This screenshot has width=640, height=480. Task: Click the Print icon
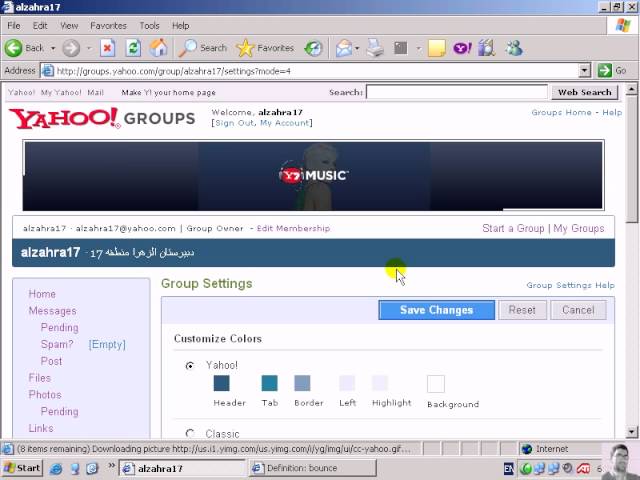(375, 48)
